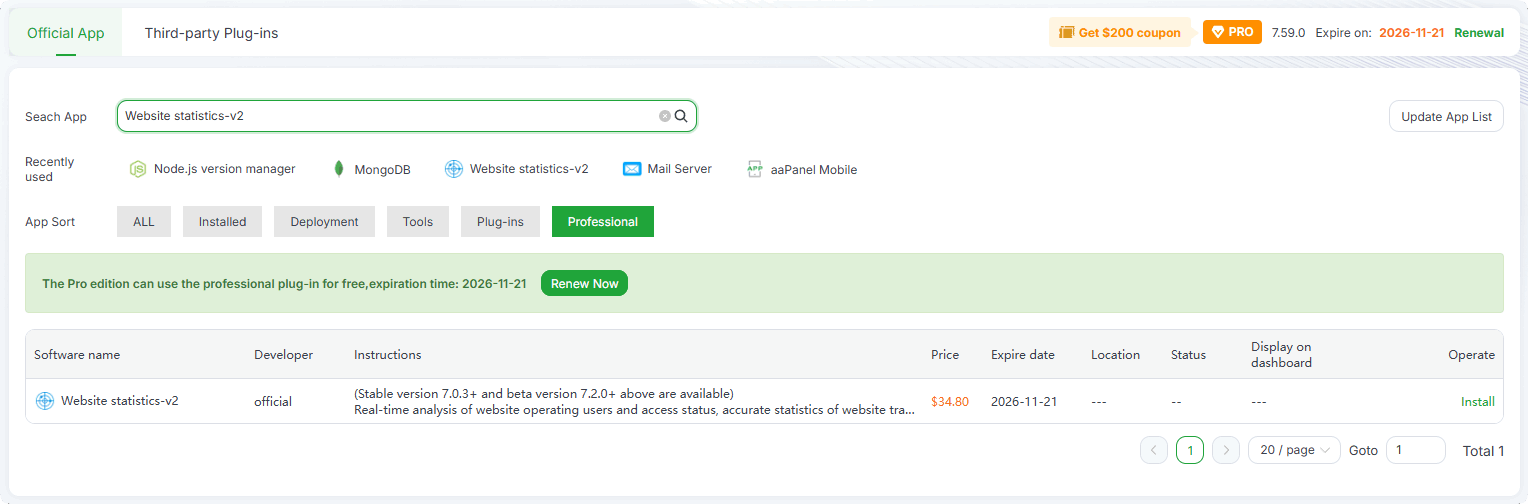Open Website statistics-v2 recently used shortcut
1528x504 pixels.
[x=517, y=169]
